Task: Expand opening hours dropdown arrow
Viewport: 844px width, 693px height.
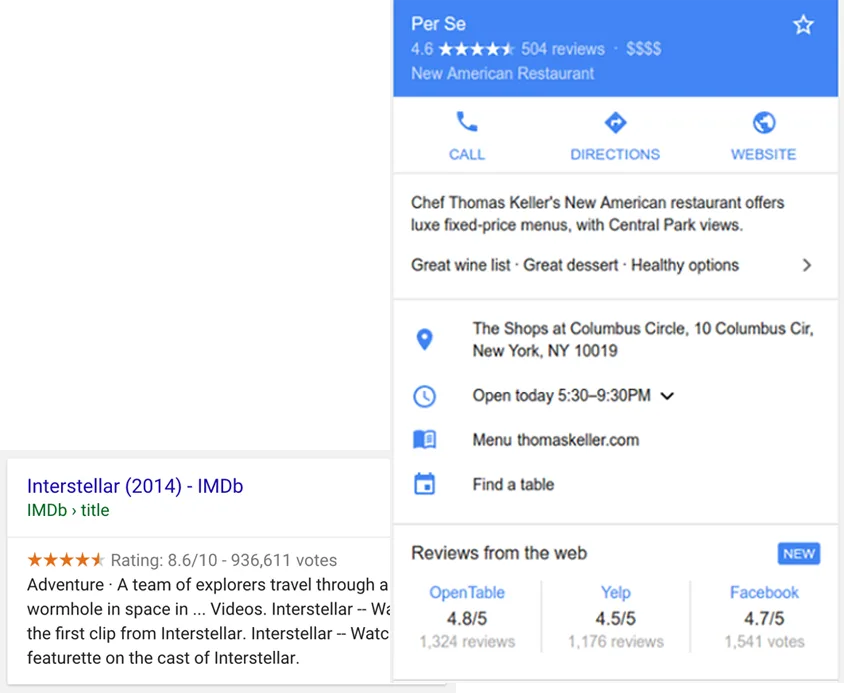Action: point(667,396)
